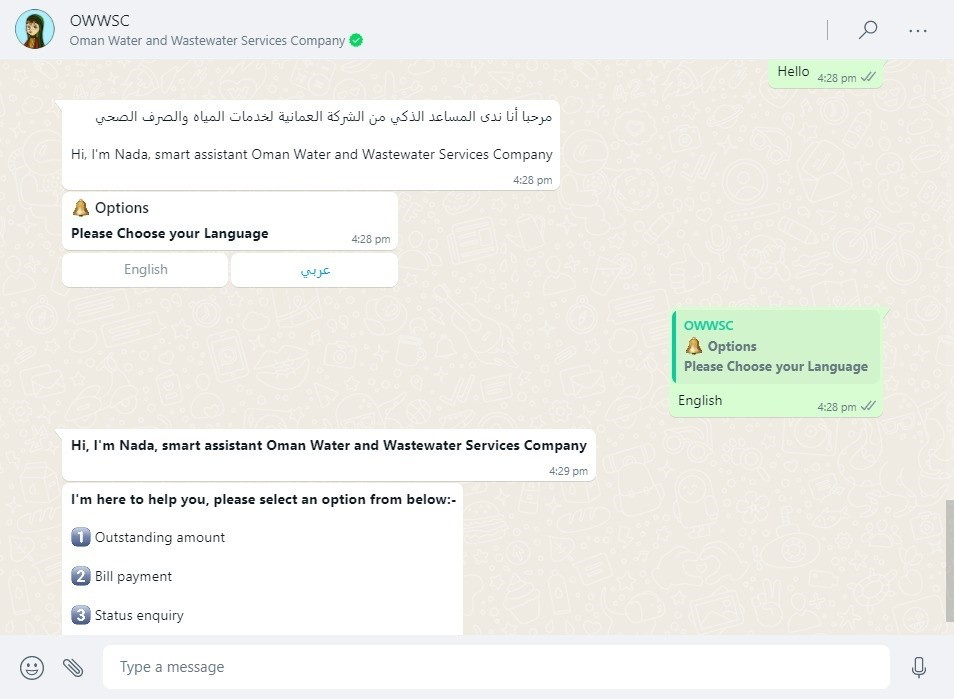Image resolution: width=954 pixels, height=699 pixels.
Task: Click the Type a message field
Action: point(496,667)
